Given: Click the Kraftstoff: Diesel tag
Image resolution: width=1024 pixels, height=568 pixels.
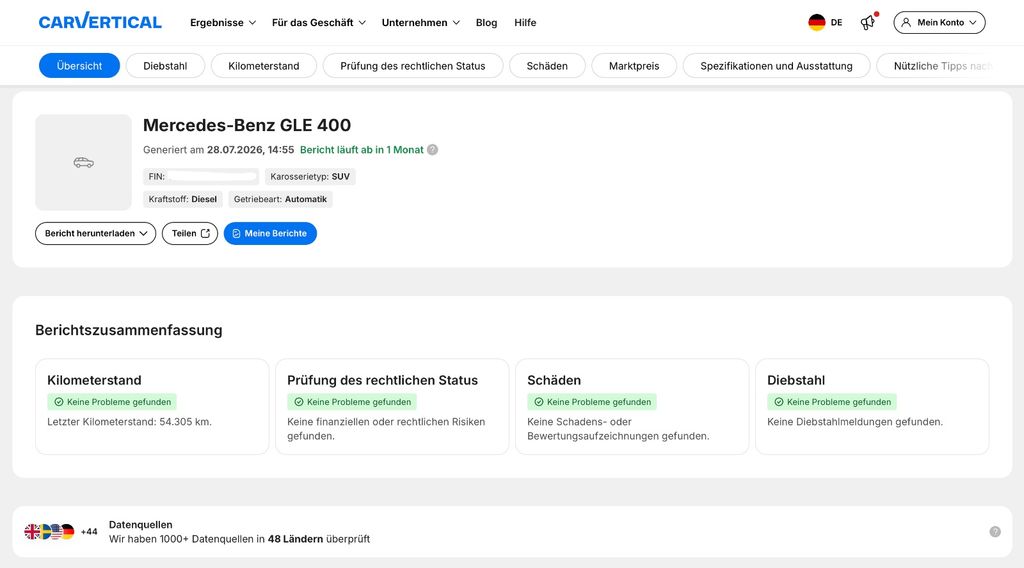Looking at the screenshot, I should (x=183, y=199).
